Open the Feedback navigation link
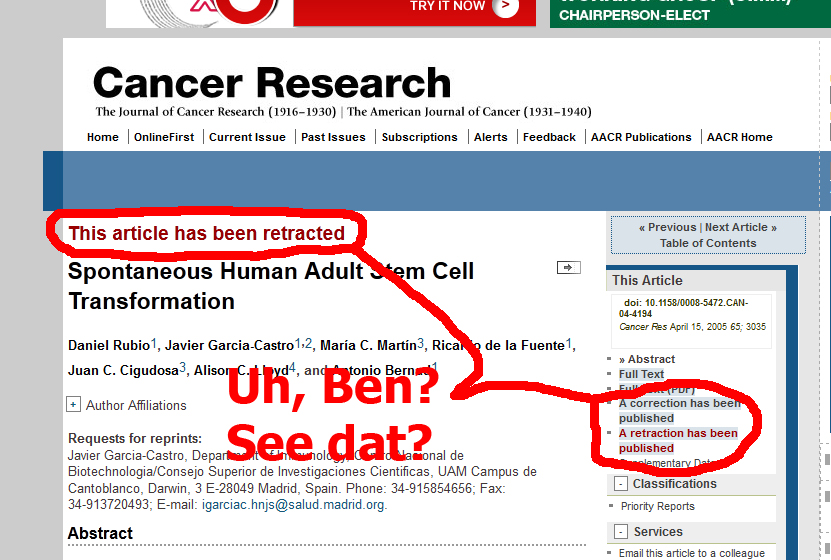This screenshot has height=560, width=831. tap(549, 137)
